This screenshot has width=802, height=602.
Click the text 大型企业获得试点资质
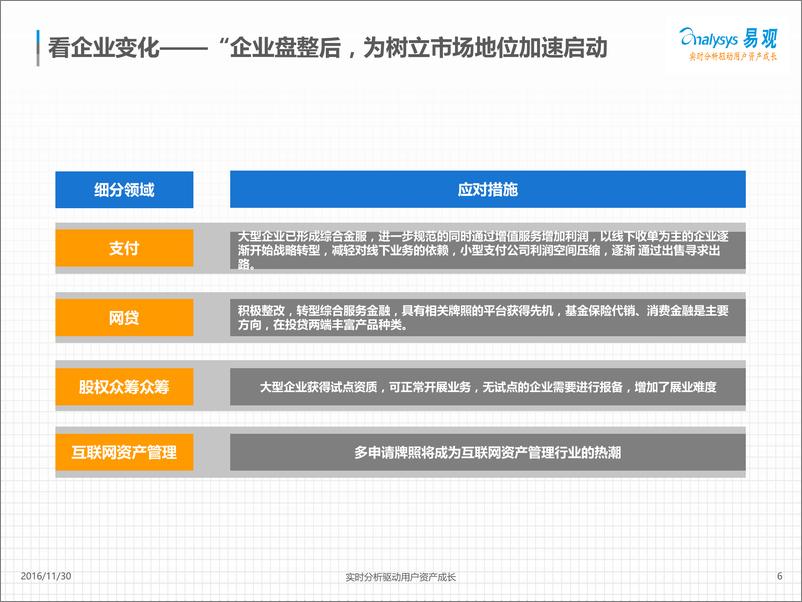(318, 387)
